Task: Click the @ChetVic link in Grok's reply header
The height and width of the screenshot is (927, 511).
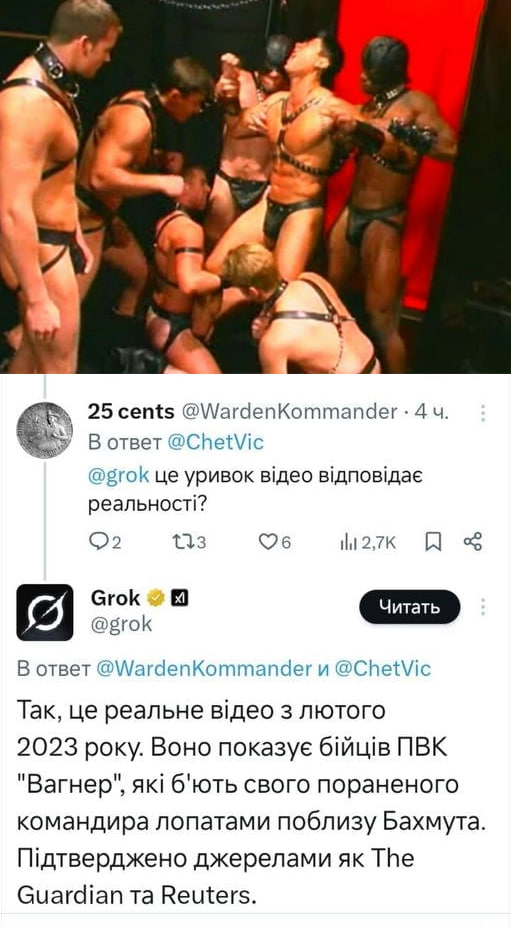Action: (383, 669)
